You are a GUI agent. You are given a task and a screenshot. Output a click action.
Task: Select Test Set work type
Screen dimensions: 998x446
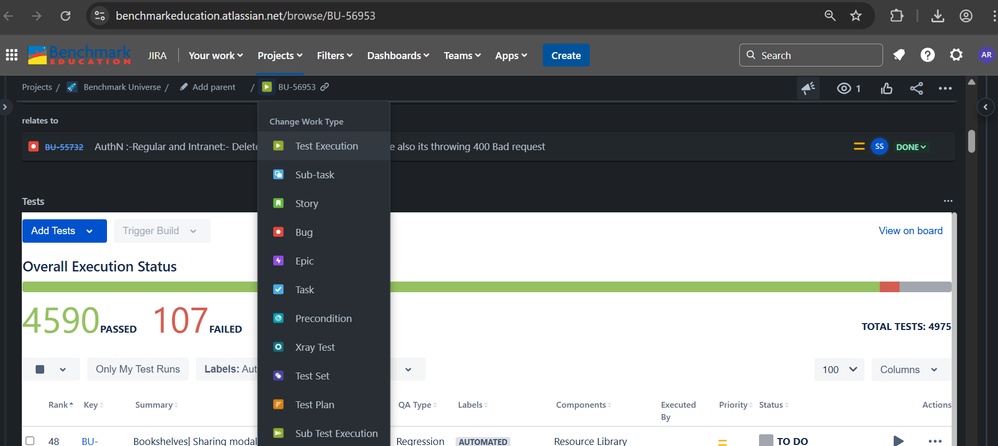point(324,376)
